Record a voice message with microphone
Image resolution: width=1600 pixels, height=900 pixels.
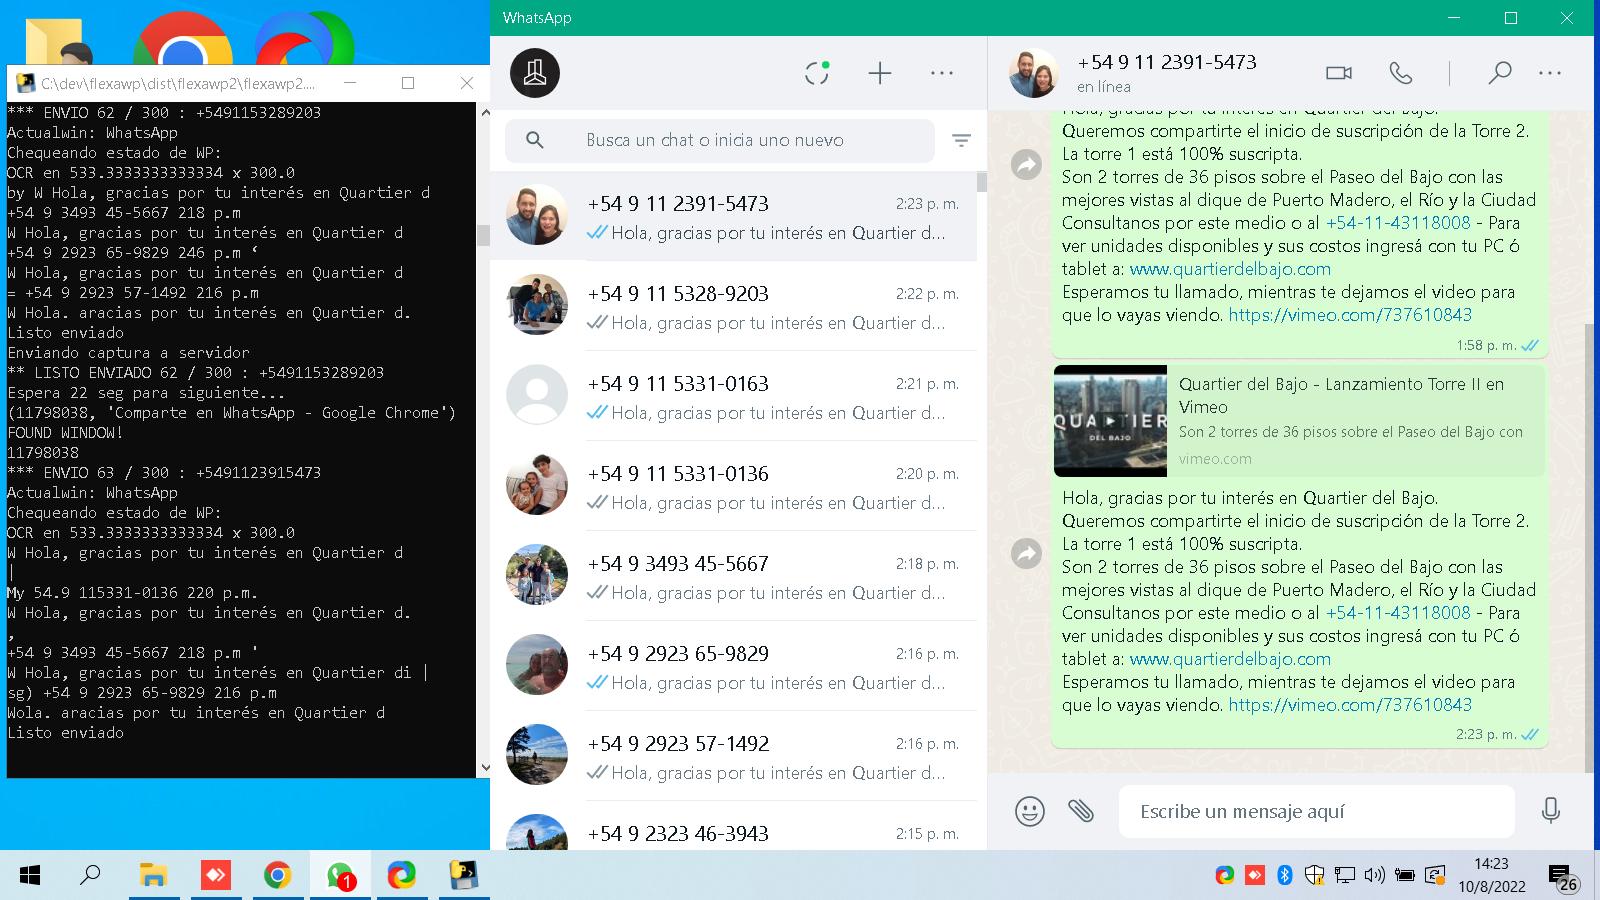(1551, 811)
